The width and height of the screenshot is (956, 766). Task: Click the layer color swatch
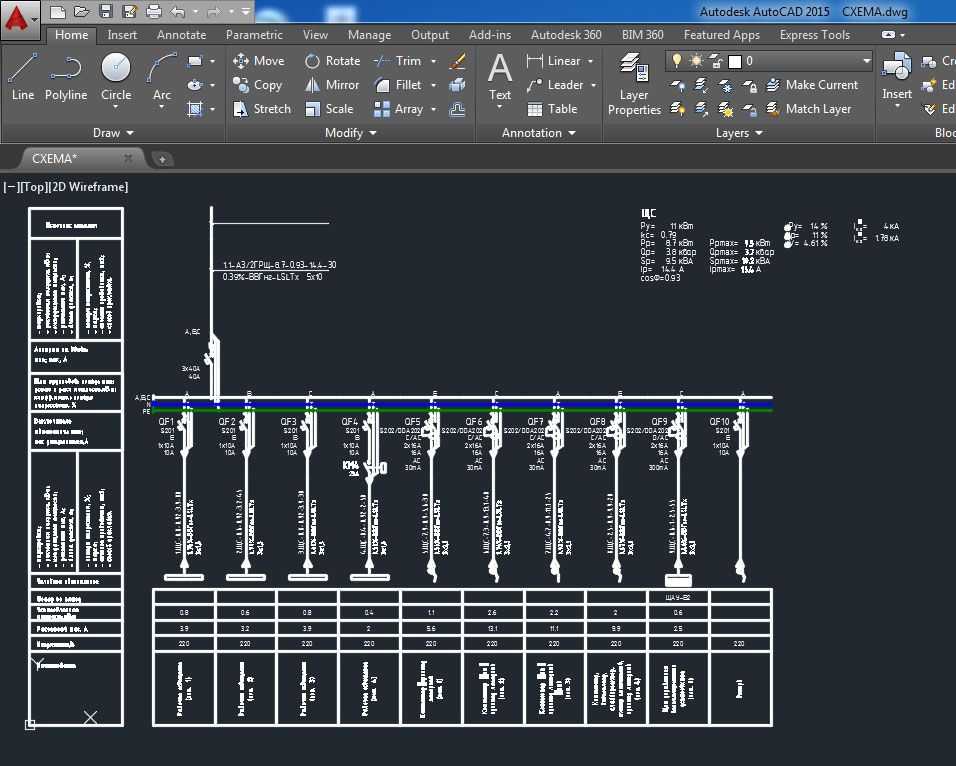click(734, 61)
